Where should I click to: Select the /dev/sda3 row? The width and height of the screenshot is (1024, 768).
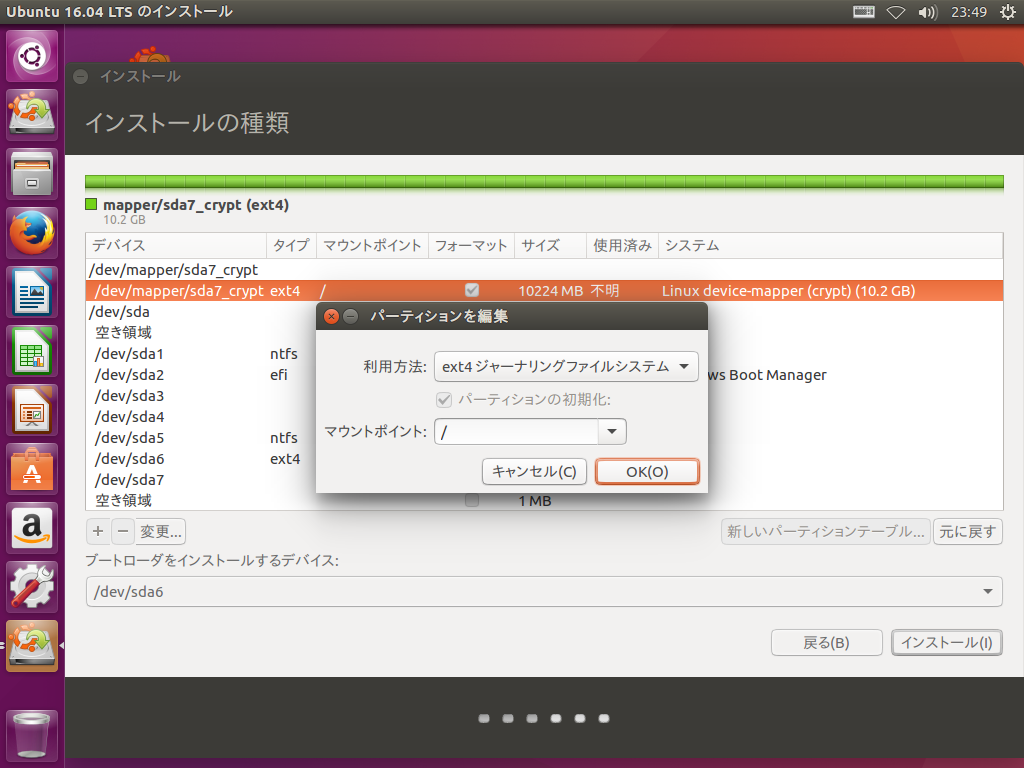(x=200, y=396)
